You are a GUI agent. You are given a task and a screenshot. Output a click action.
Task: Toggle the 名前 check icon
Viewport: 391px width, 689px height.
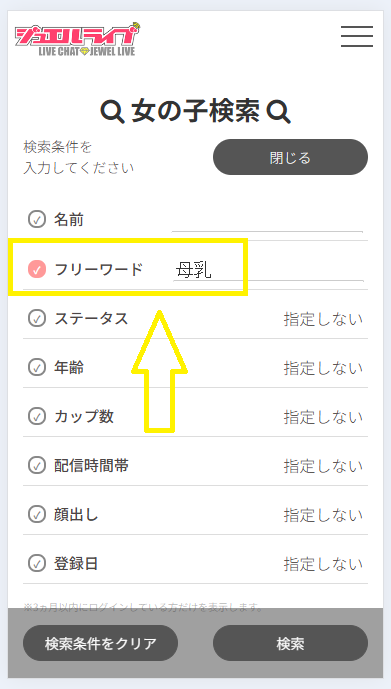pos(37,219)
